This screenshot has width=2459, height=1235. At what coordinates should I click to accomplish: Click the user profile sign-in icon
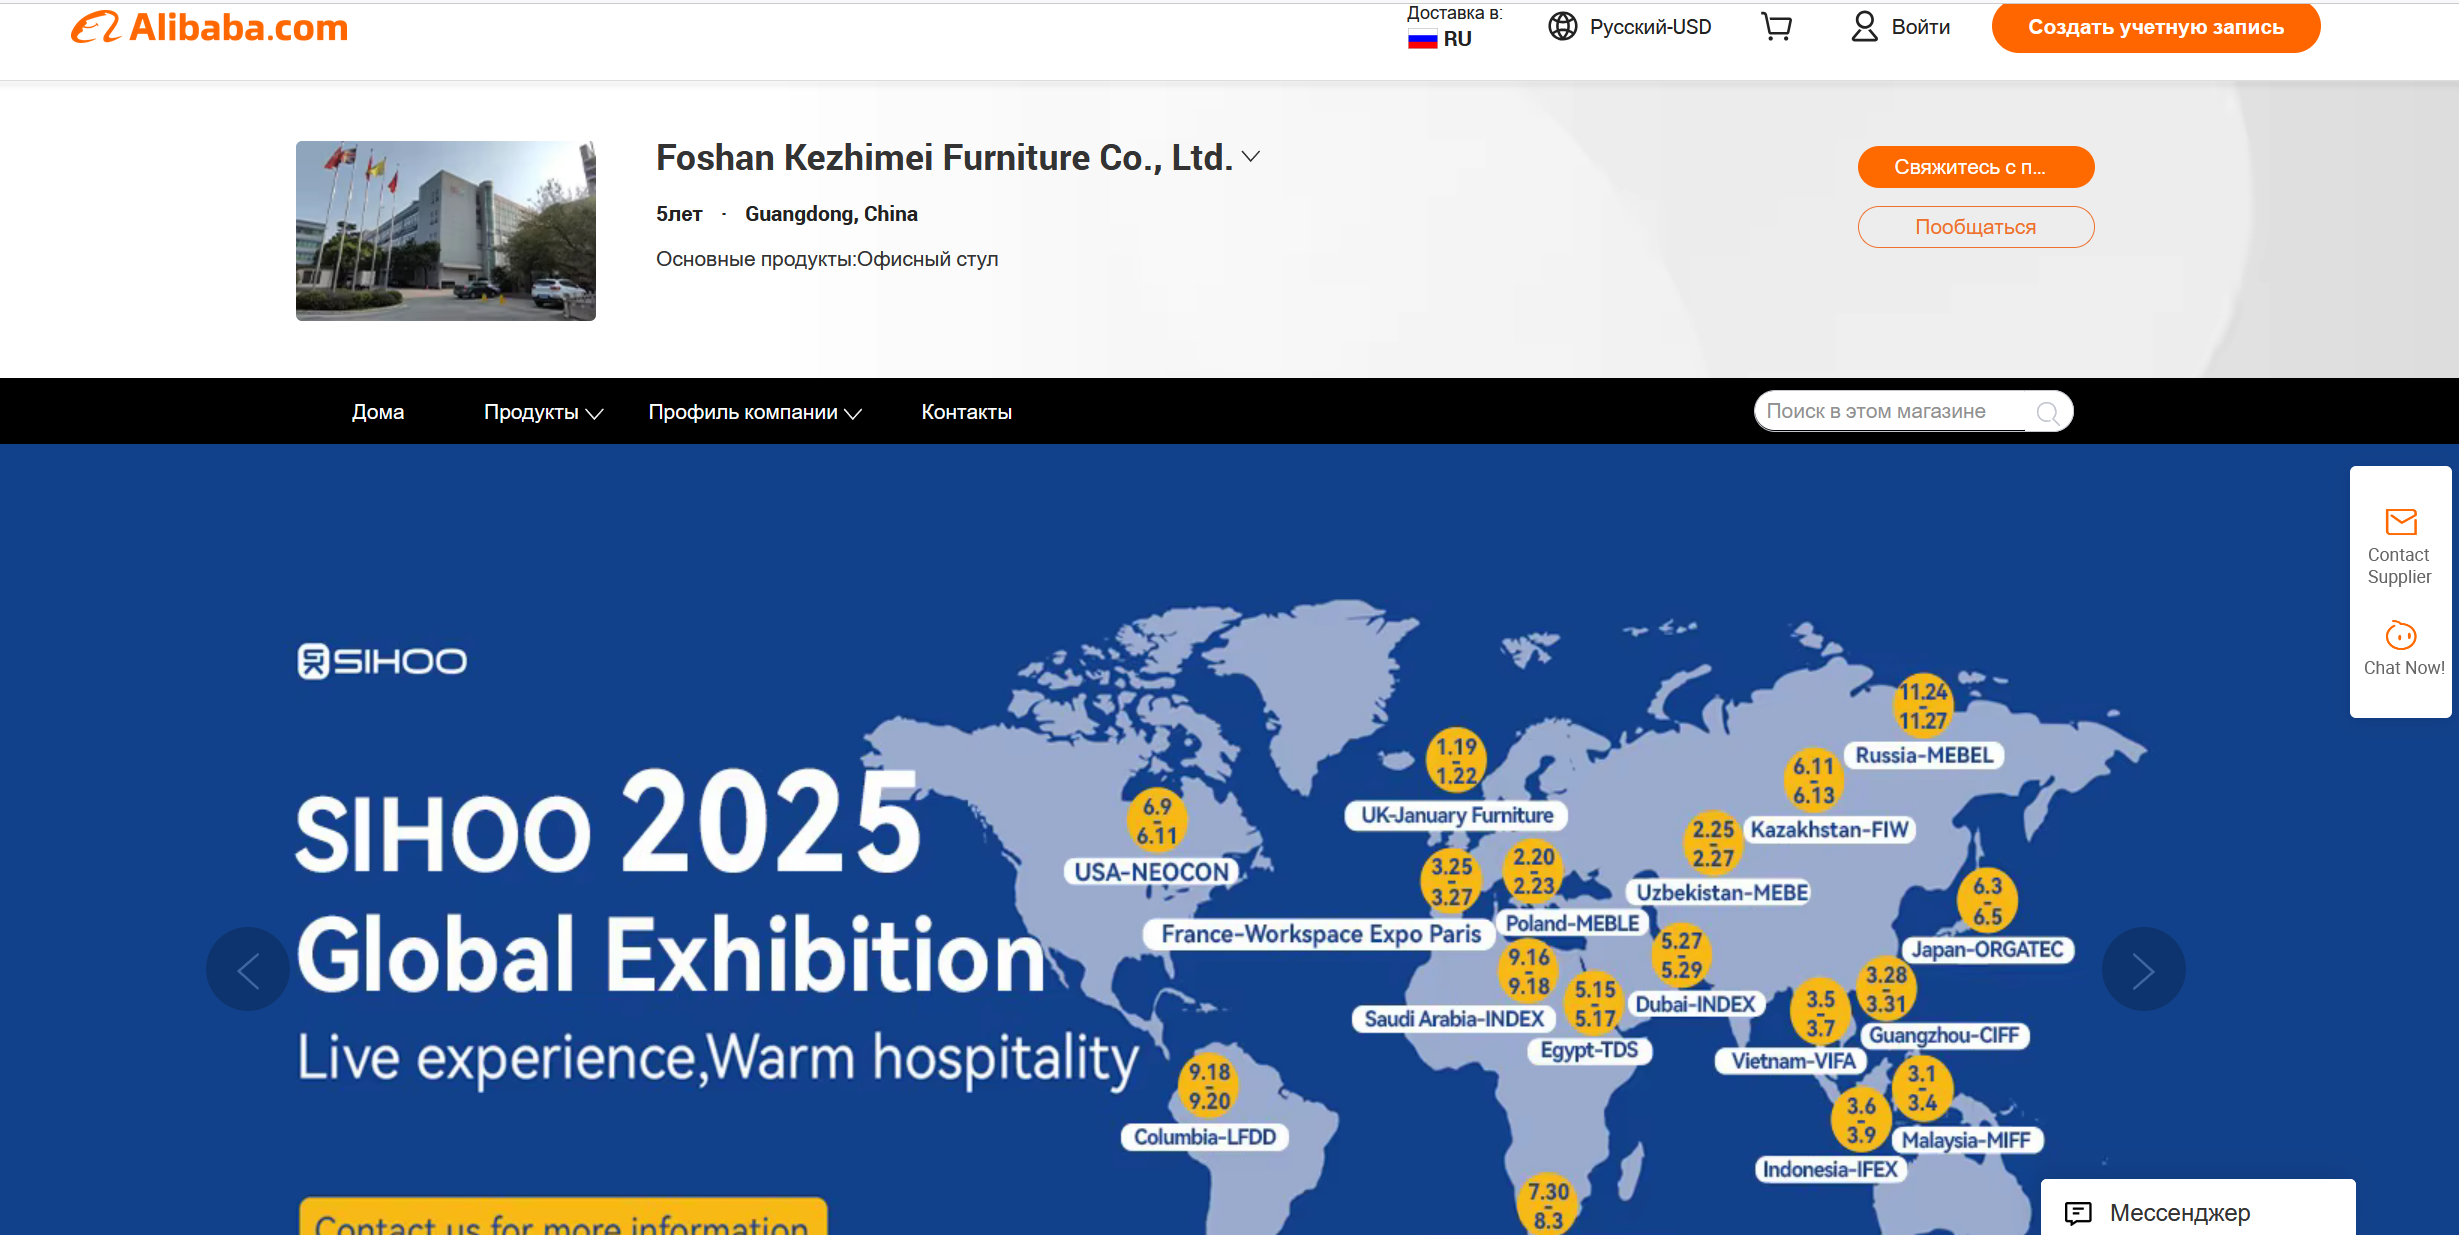coord(1864,27)
